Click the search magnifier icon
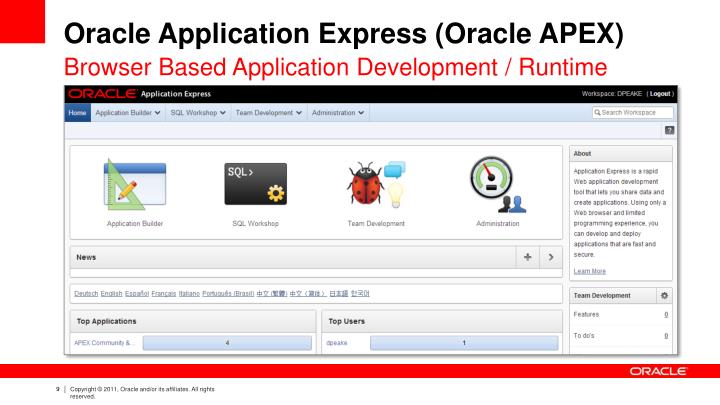The height and width of the screenshot is (405, 720). pyautogui.click(x=597, y=112)
